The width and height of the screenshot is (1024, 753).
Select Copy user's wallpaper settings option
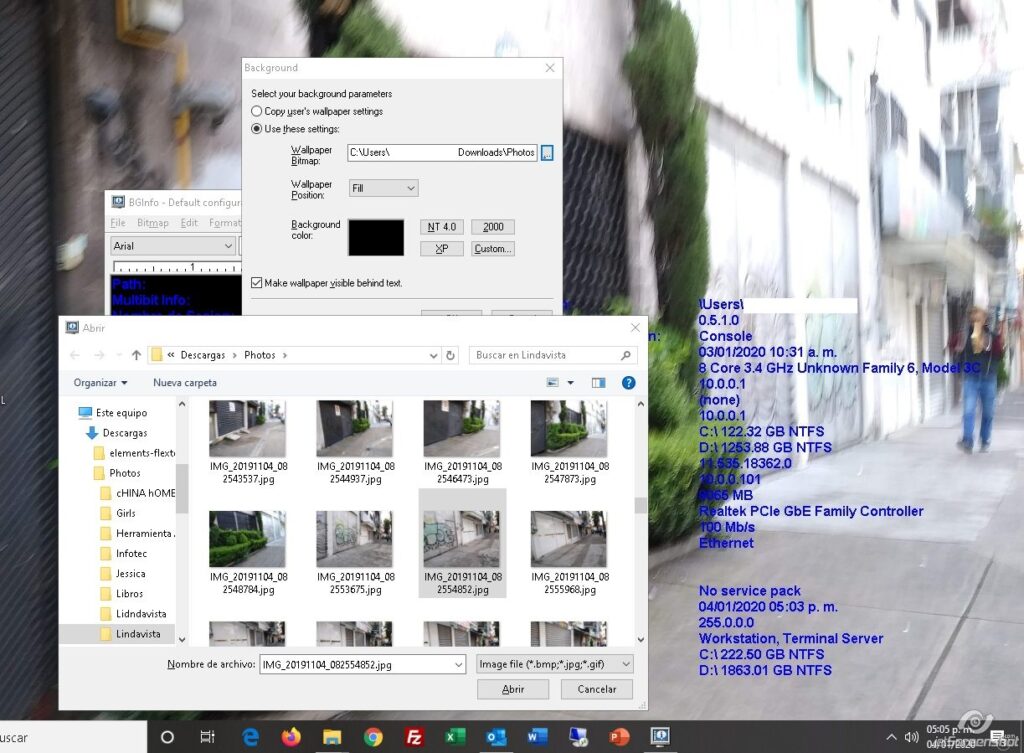(x=257, y=112)
